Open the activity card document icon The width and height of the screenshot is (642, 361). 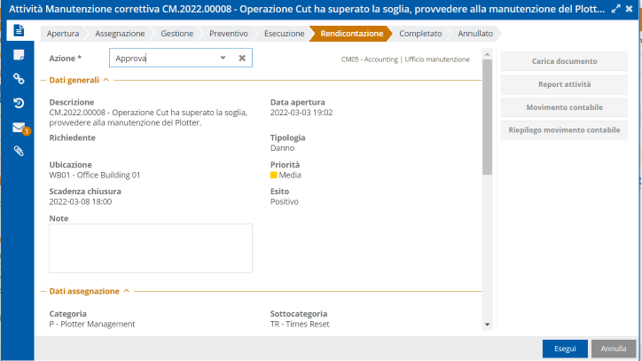pyautogui.click(x=18, y=30)
